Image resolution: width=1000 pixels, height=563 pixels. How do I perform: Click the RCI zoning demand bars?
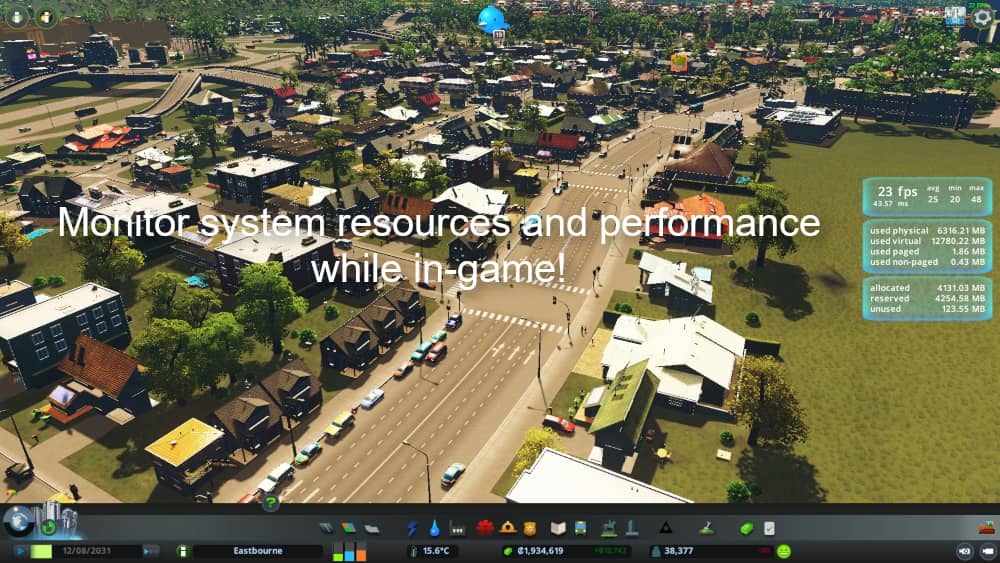coord(350,551)
